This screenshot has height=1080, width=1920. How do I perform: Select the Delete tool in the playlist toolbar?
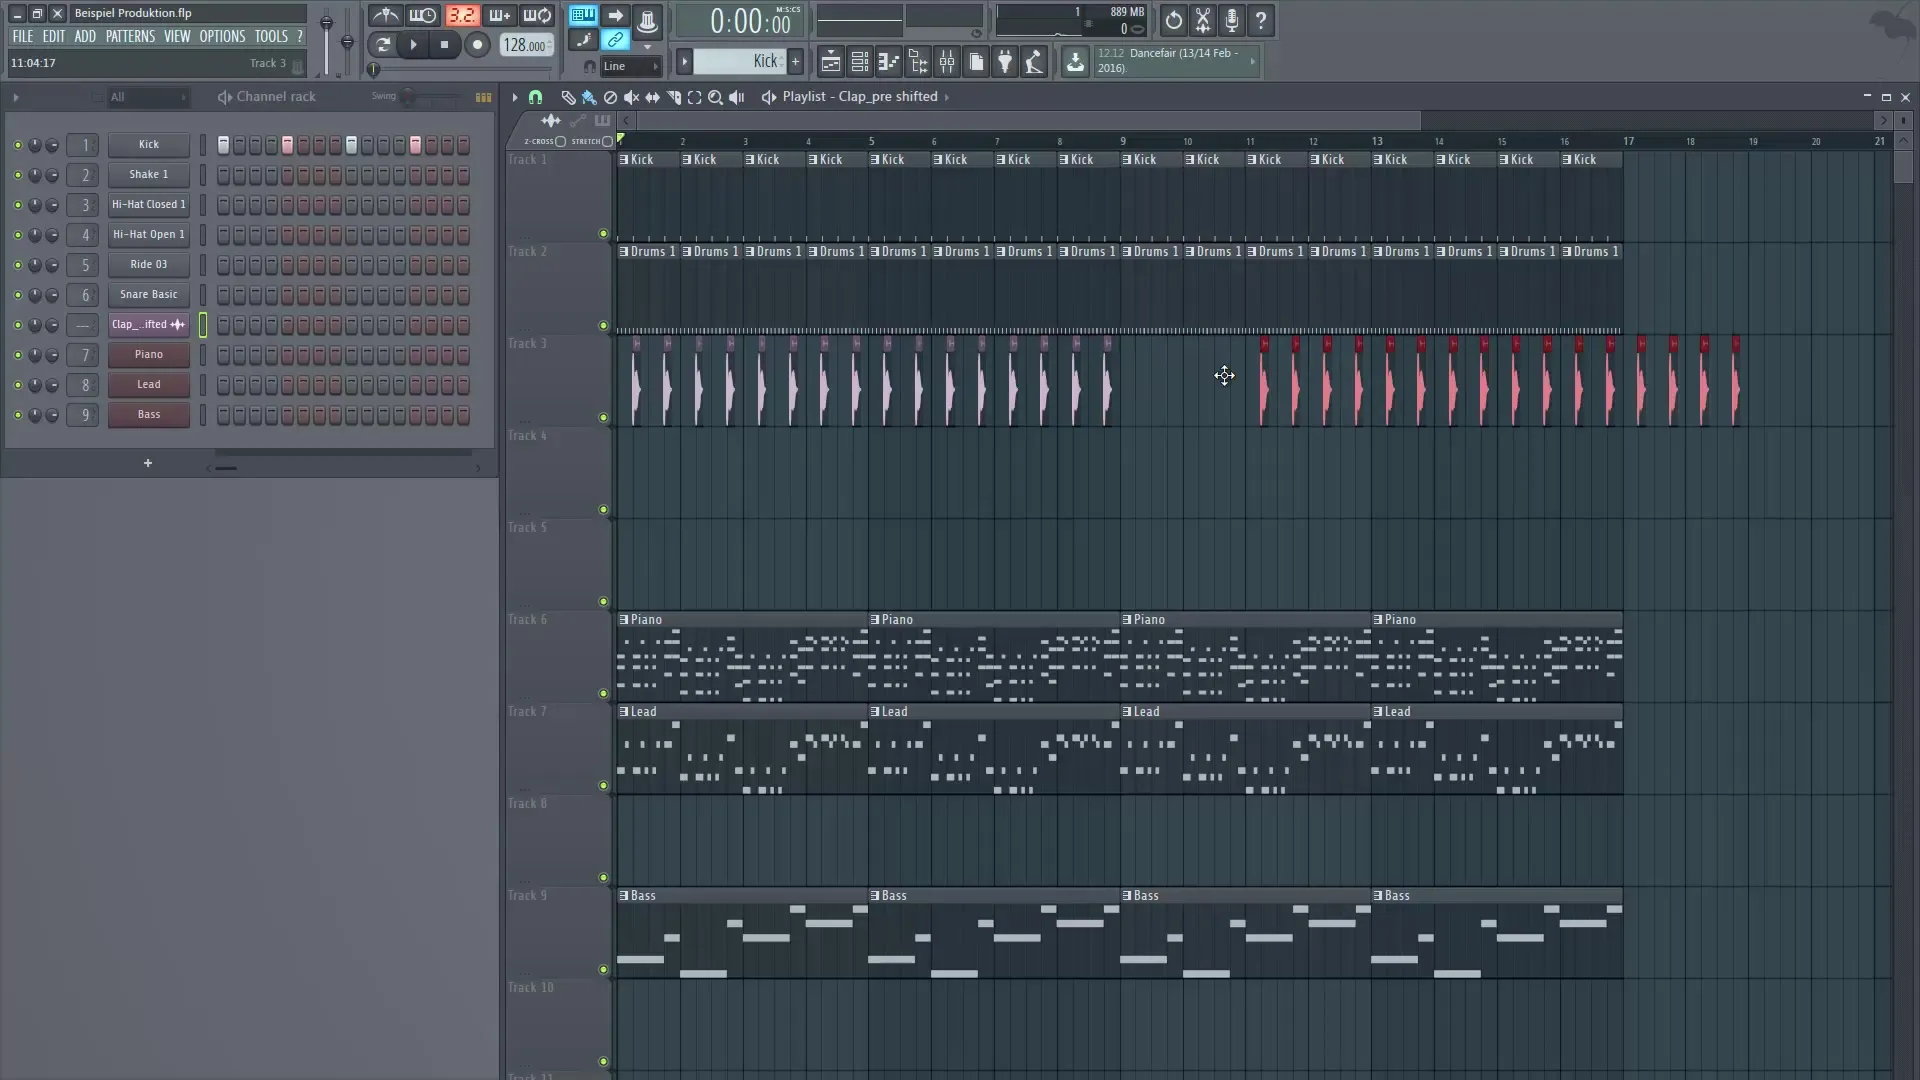click(x=610, y=97)
